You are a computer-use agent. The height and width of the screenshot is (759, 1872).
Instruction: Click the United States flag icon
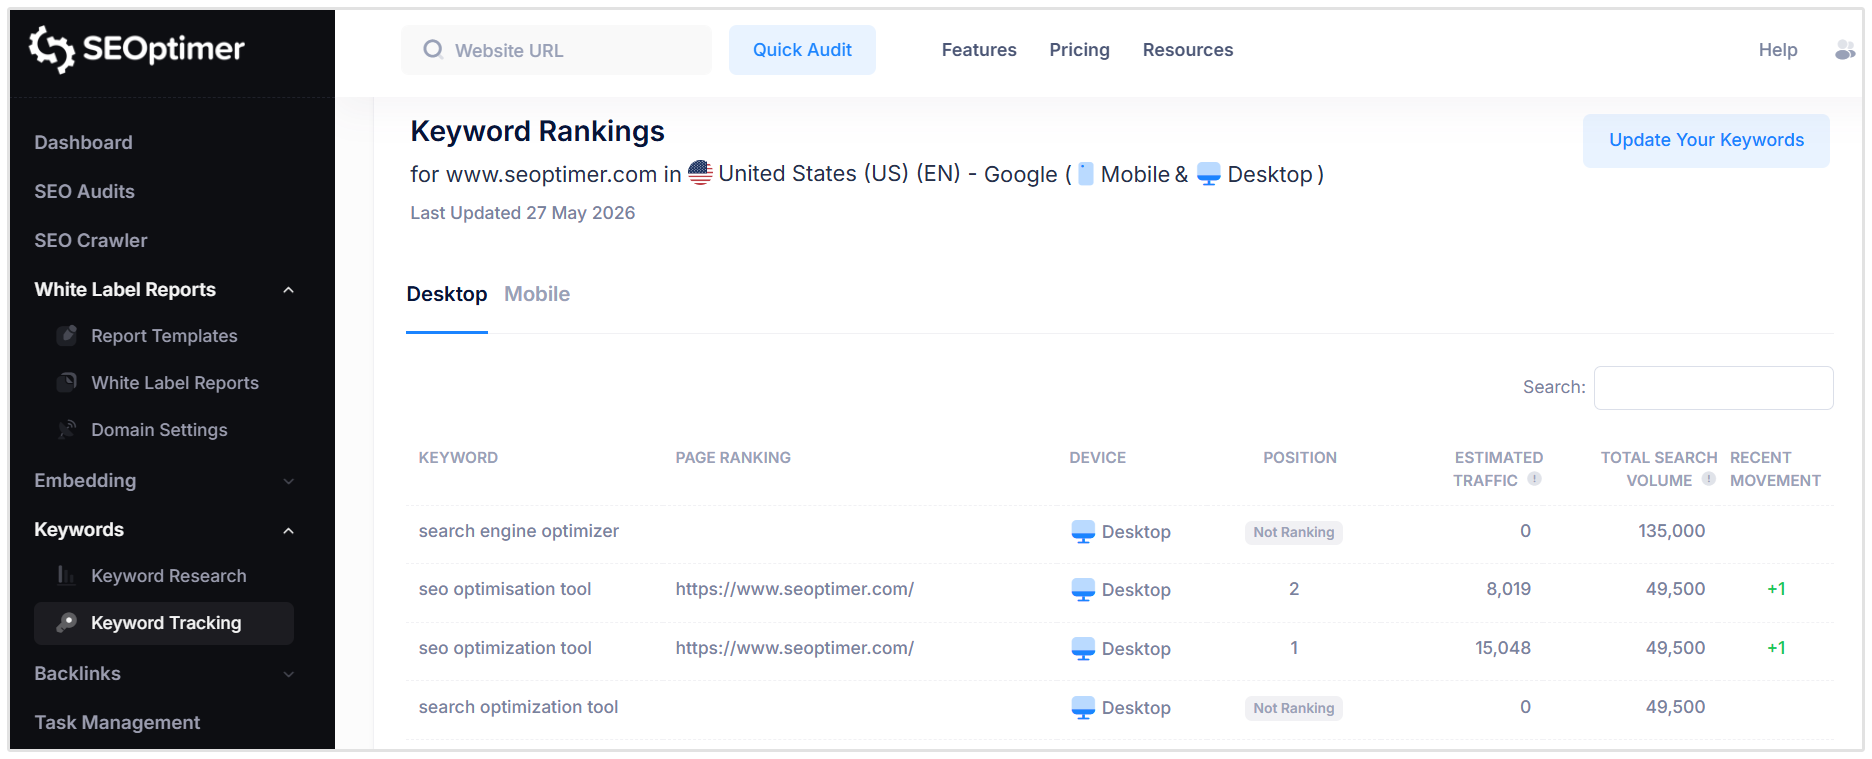[700, 173]
